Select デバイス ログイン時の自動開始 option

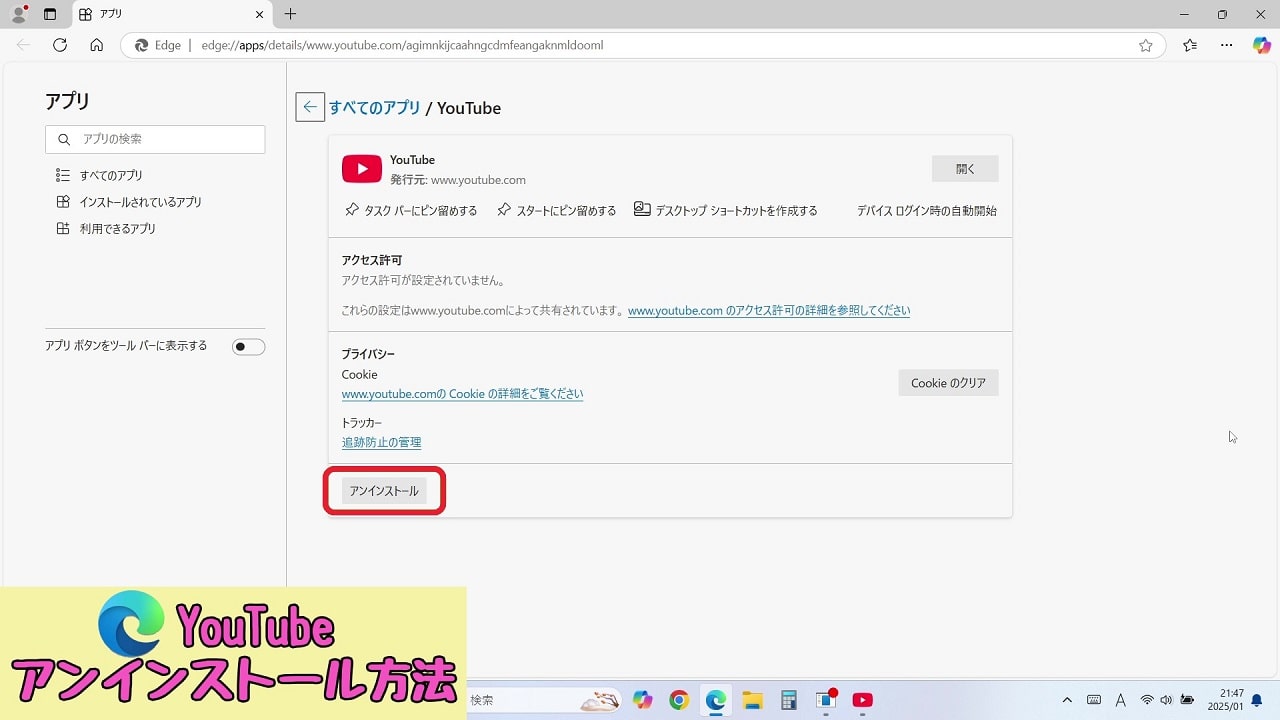(x=927, y=211)
